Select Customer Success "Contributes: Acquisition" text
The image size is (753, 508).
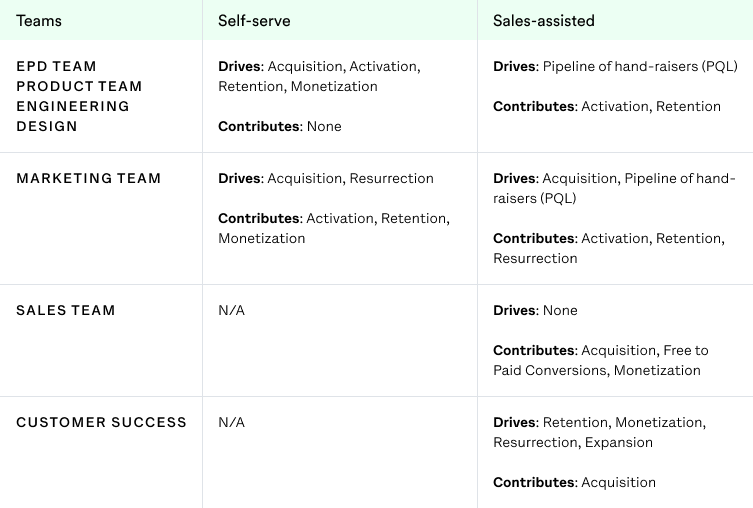click(x=574, y=483)
